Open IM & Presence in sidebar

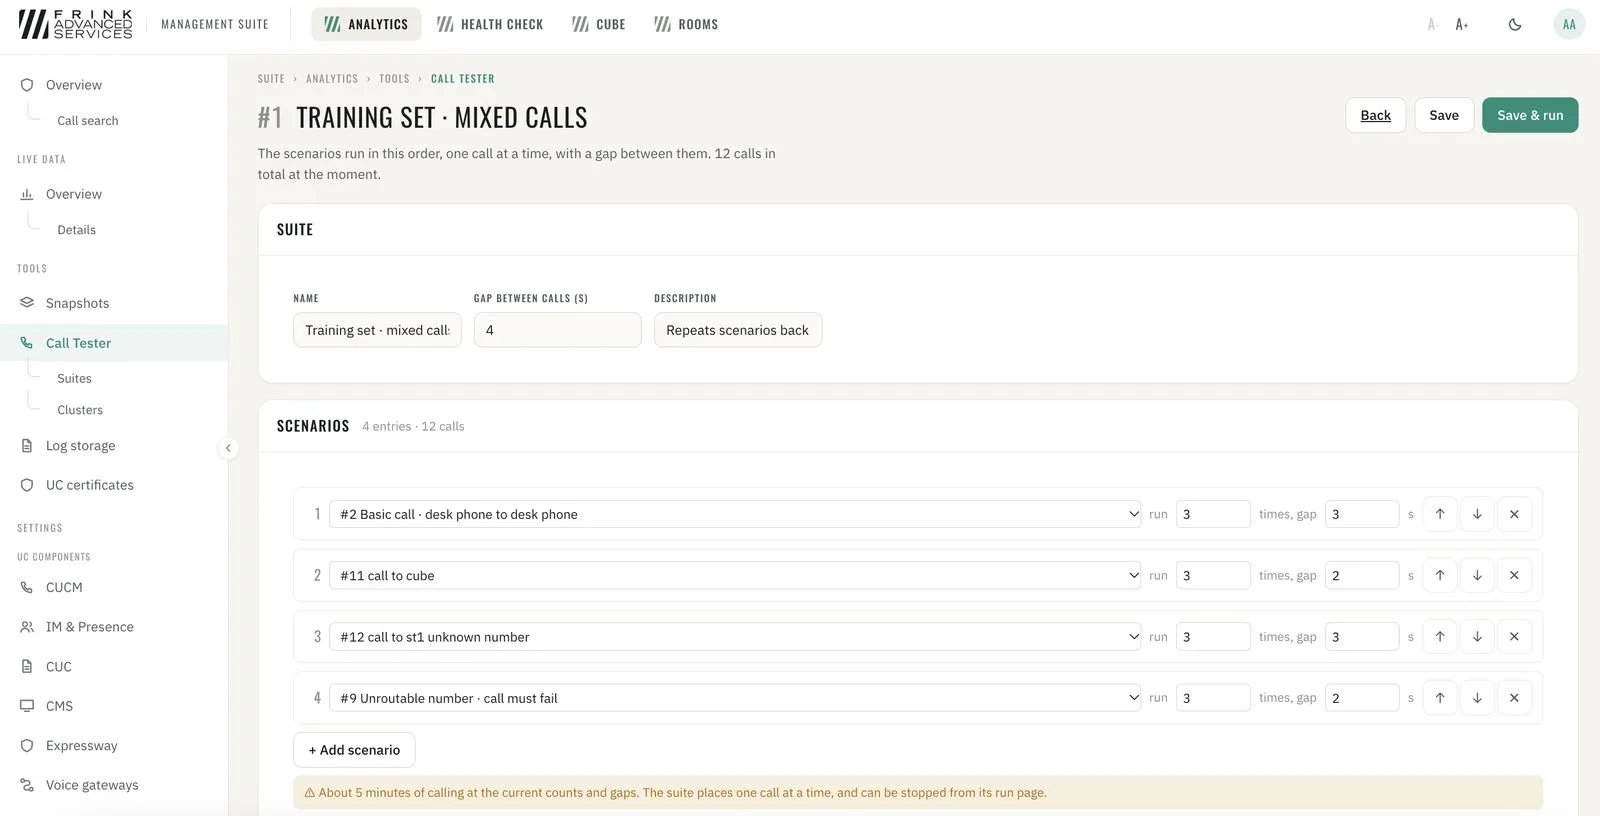tap(114, 627)
